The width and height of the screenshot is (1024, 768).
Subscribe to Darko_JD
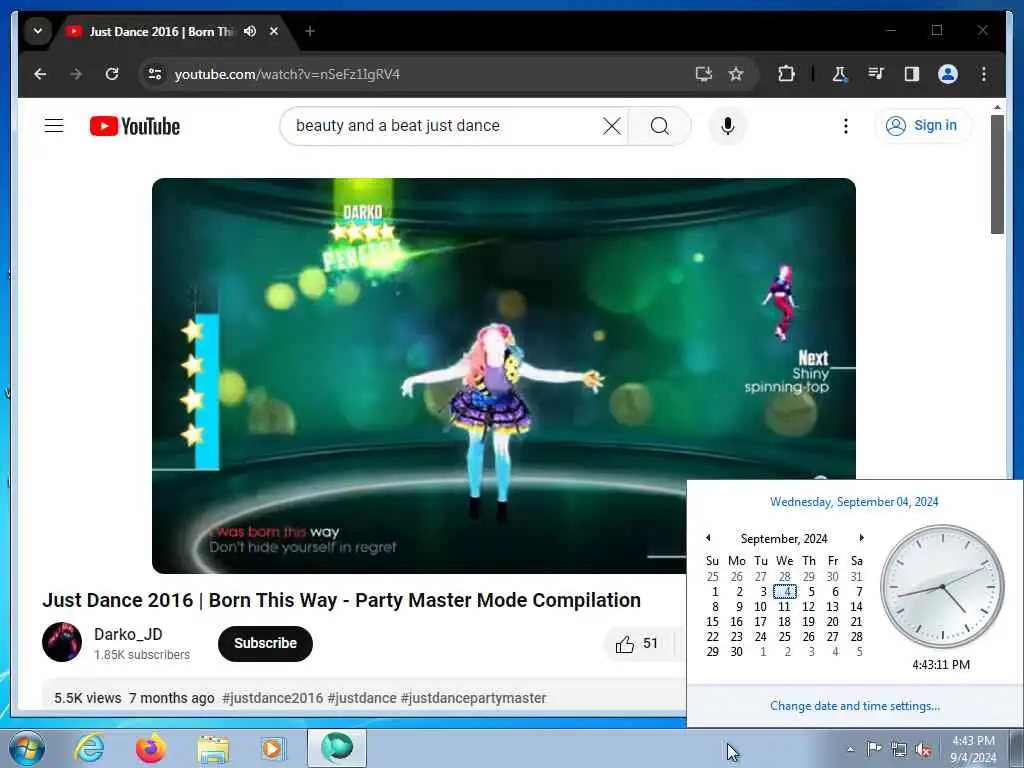265,643
